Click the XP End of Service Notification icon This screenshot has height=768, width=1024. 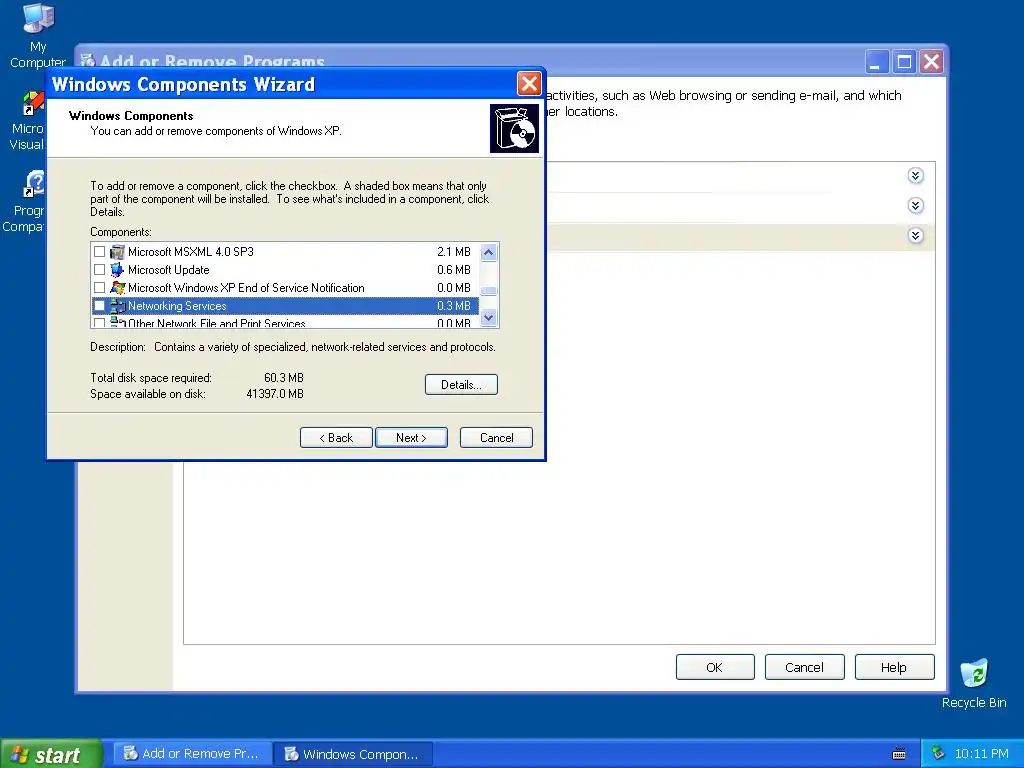point(118,288)
